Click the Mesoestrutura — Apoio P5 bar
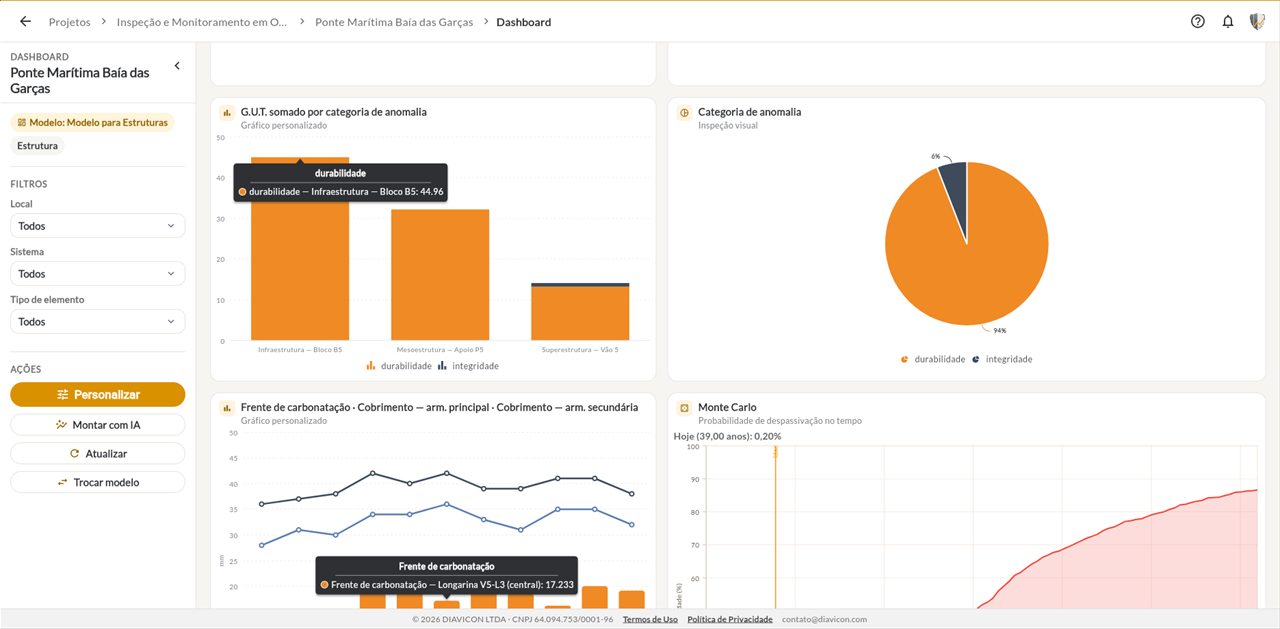This screenshot has width=1280, height=629. pyautogui.click(x=440, y=275)
